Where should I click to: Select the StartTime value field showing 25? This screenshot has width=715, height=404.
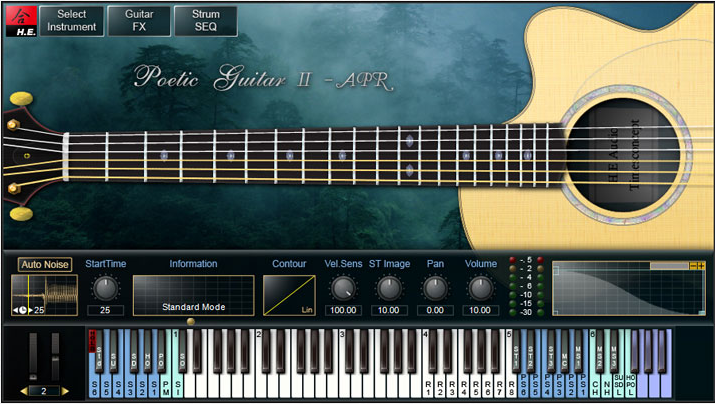point(104,311)
